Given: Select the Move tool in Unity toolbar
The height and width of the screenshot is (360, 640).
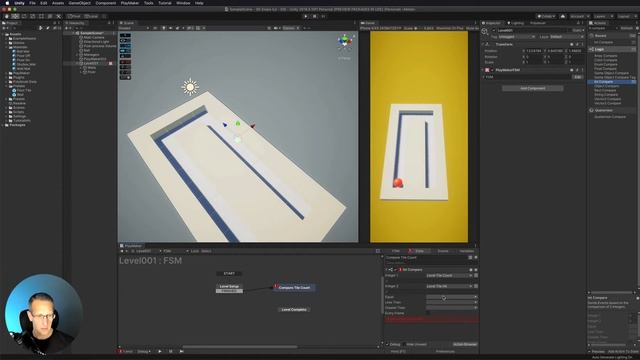Looking at the screenshot, I should [x=15, y=16].
